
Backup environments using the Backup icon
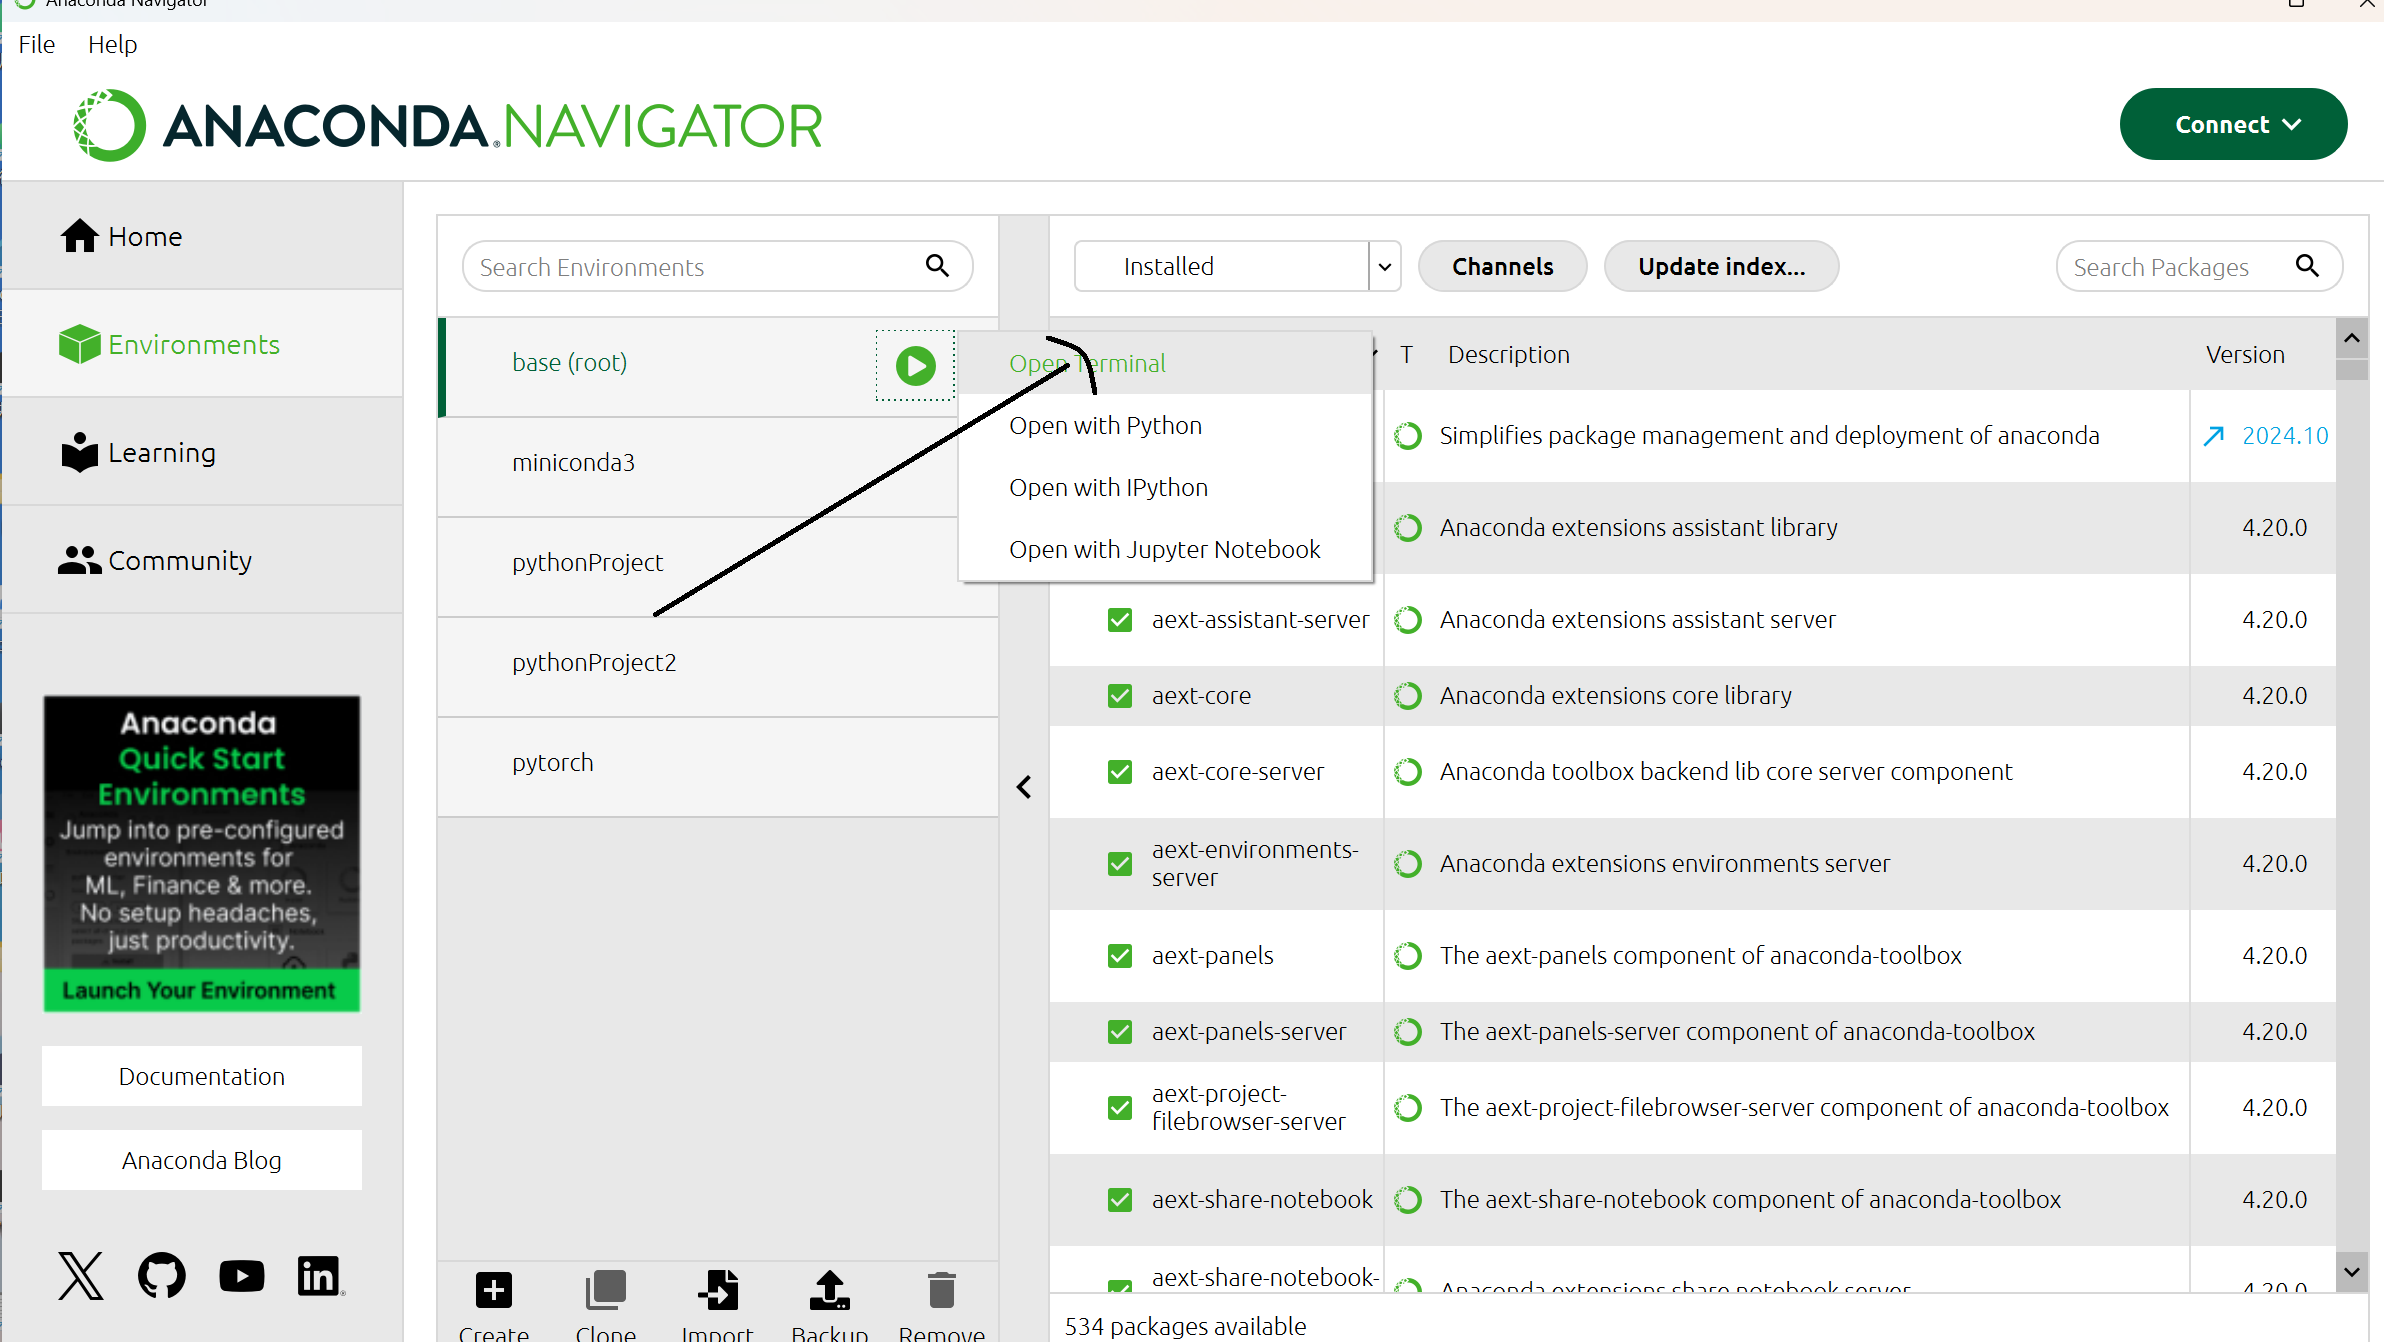[x=830, y=1290]
